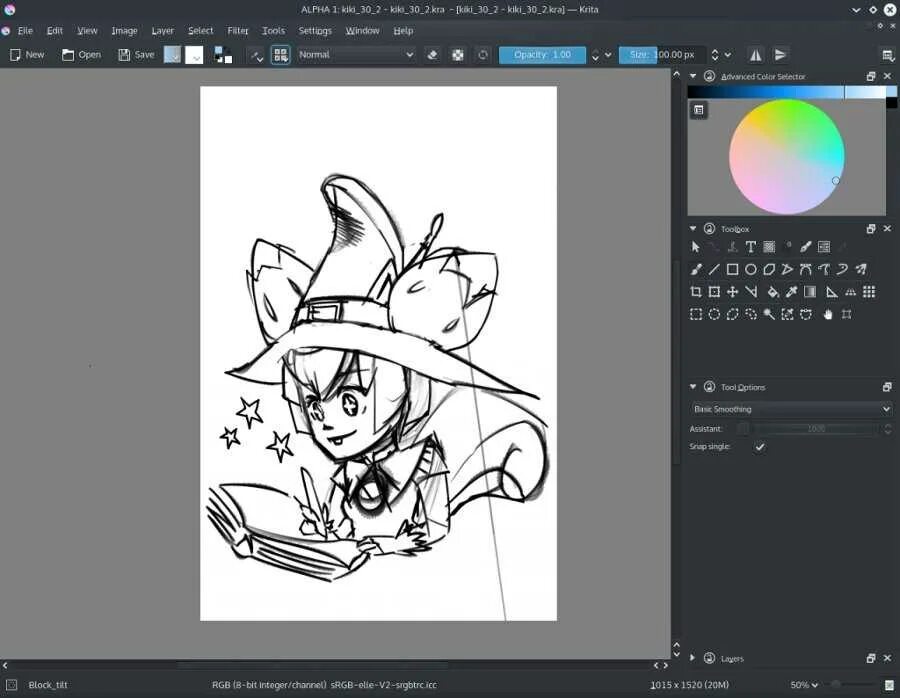900x698 pixels.
Task: Activate the Crop tool
Action: (x=698, y=292)
